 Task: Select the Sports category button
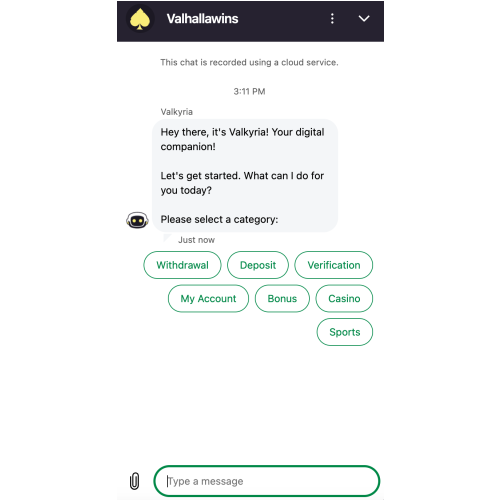coord(344,332)
